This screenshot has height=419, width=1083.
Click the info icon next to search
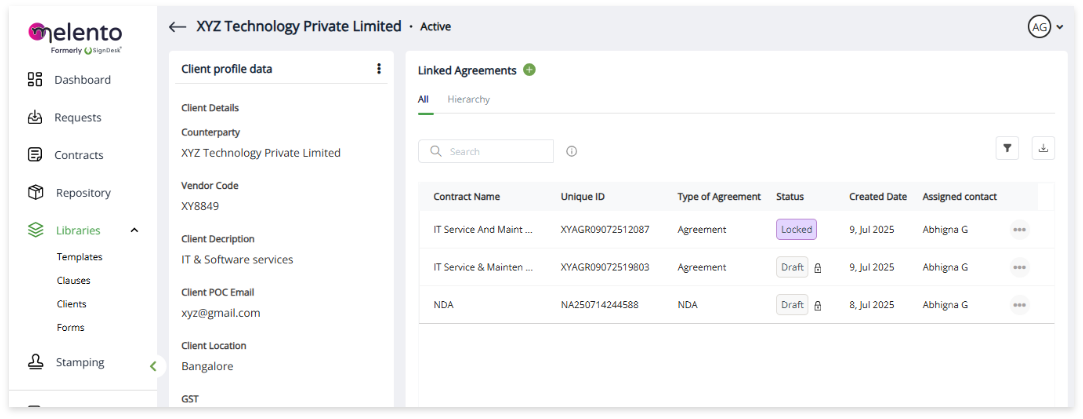572,151
